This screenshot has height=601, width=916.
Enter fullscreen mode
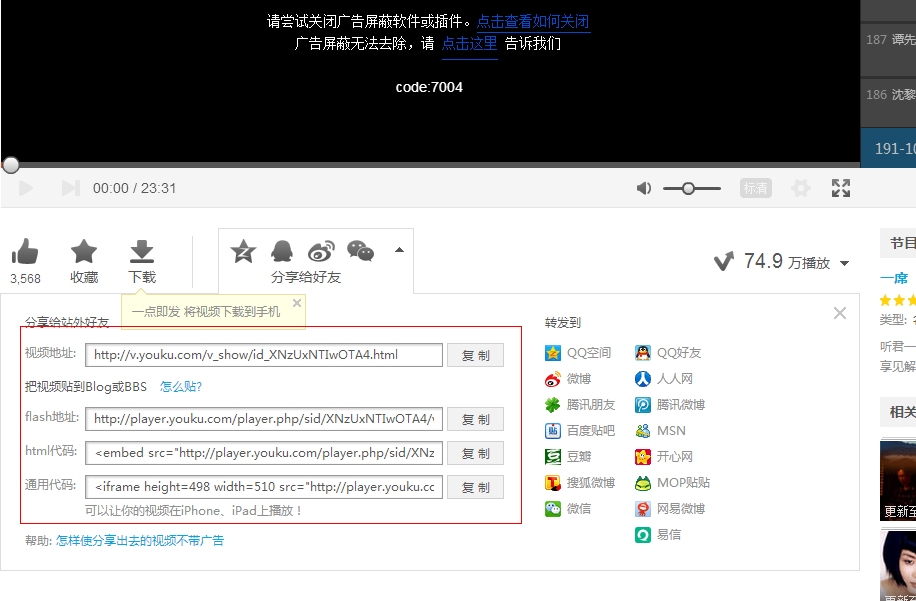point(841,188)
